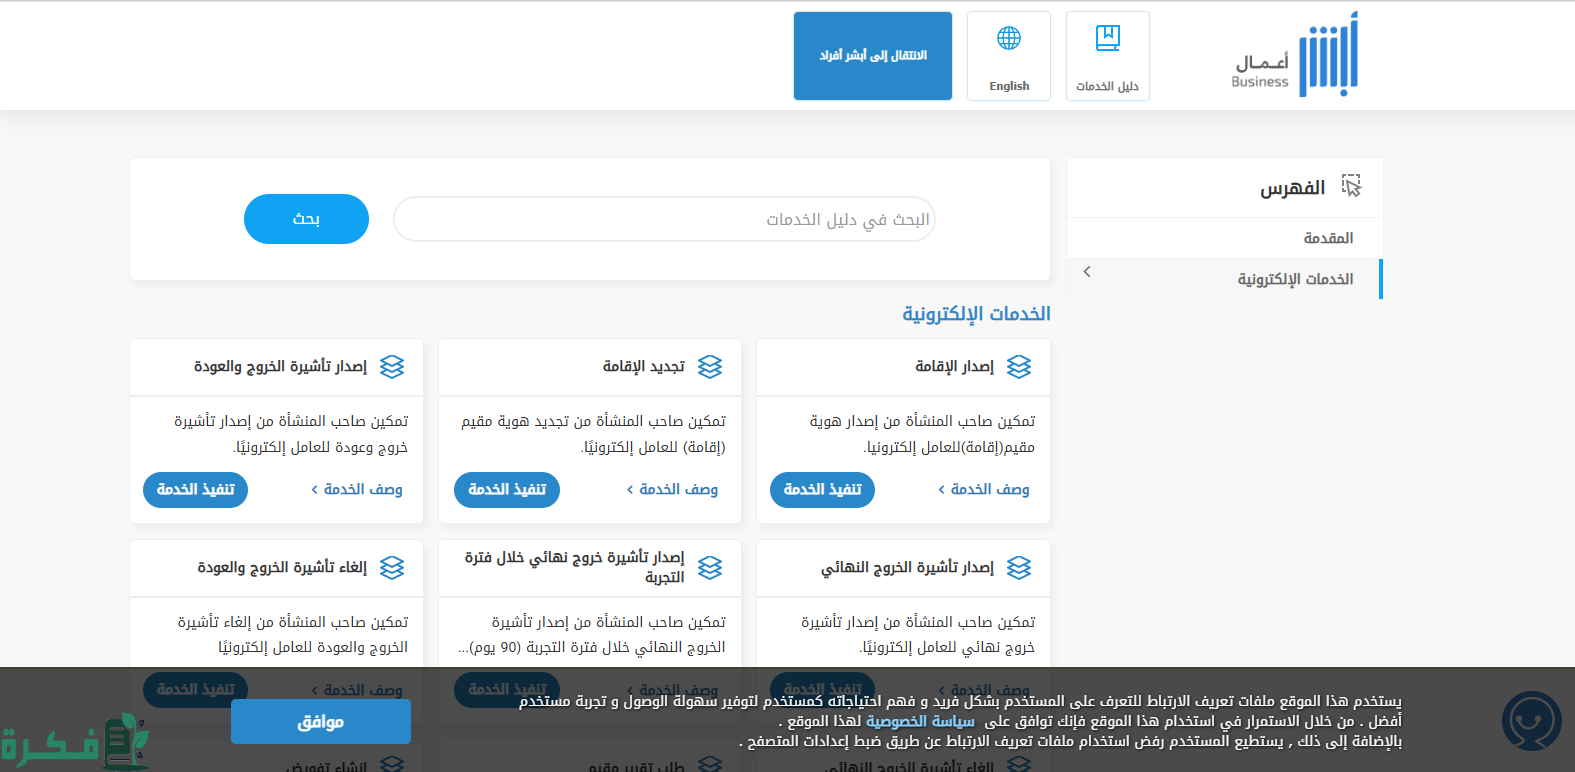The width and height of the screenshot is (1575, 772).
Task: Expand وصف الخدمة for تجديد الإقامة
Action: 672,489
